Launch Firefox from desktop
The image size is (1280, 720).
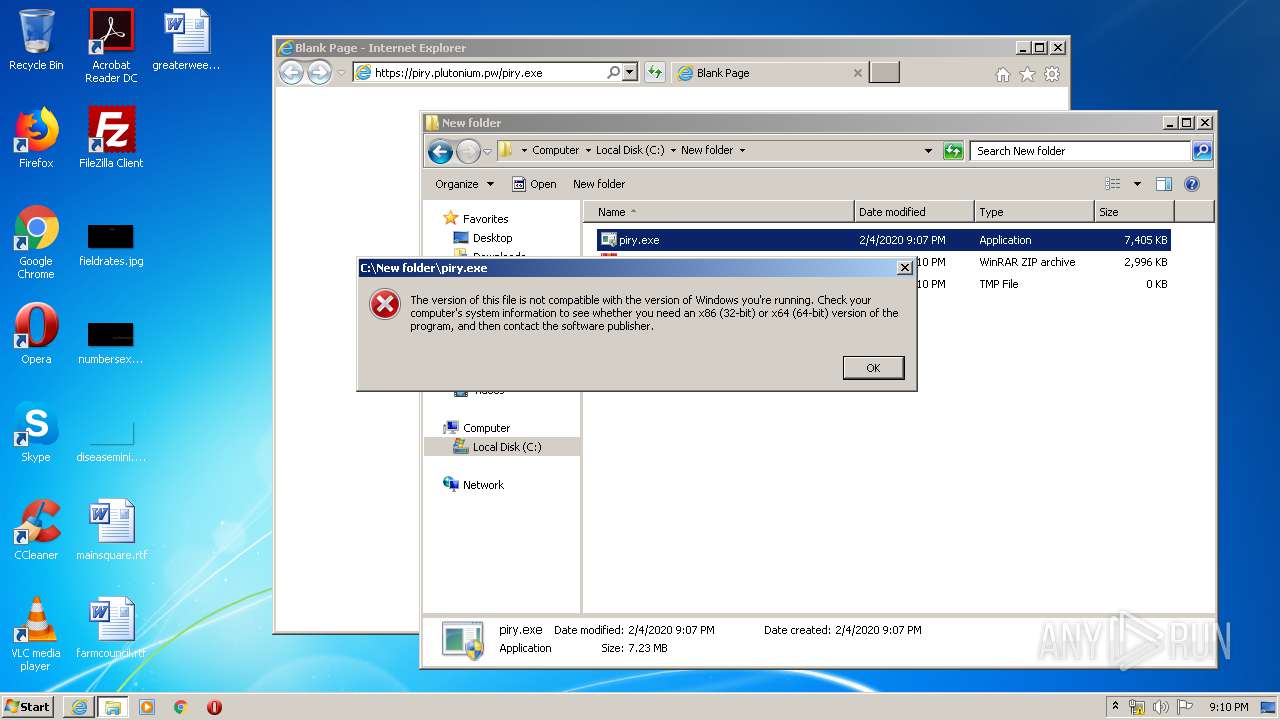pos(36,138)
